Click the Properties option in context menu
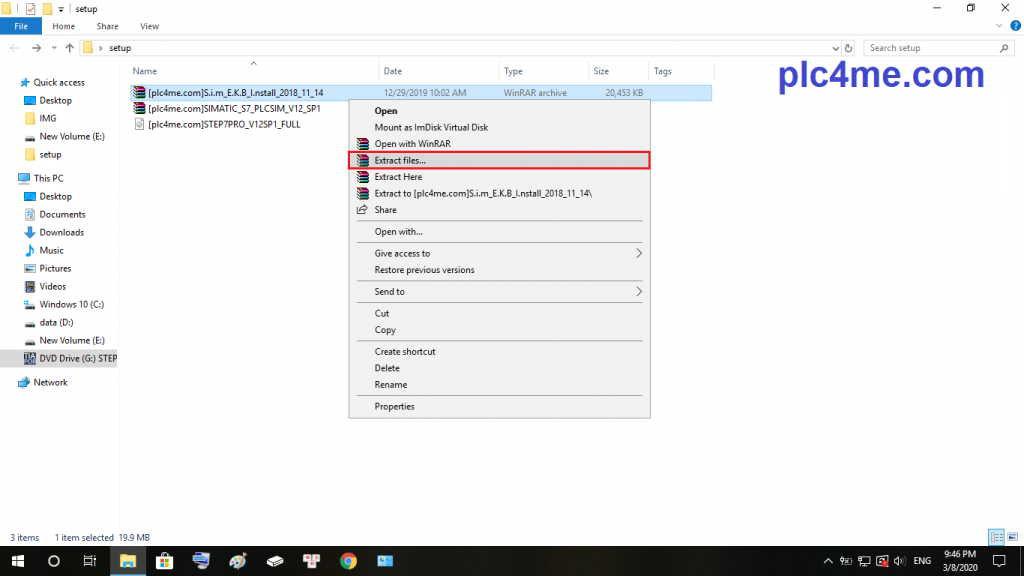 [394, 407]
